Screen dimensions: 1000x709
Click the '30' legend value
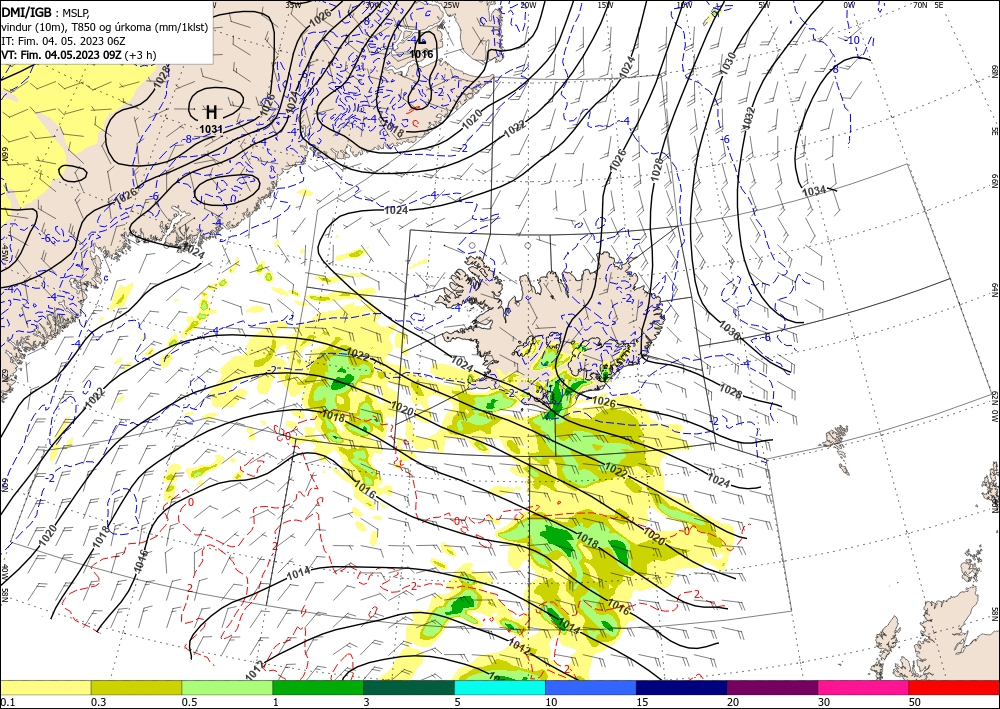[x=825, y=701]
